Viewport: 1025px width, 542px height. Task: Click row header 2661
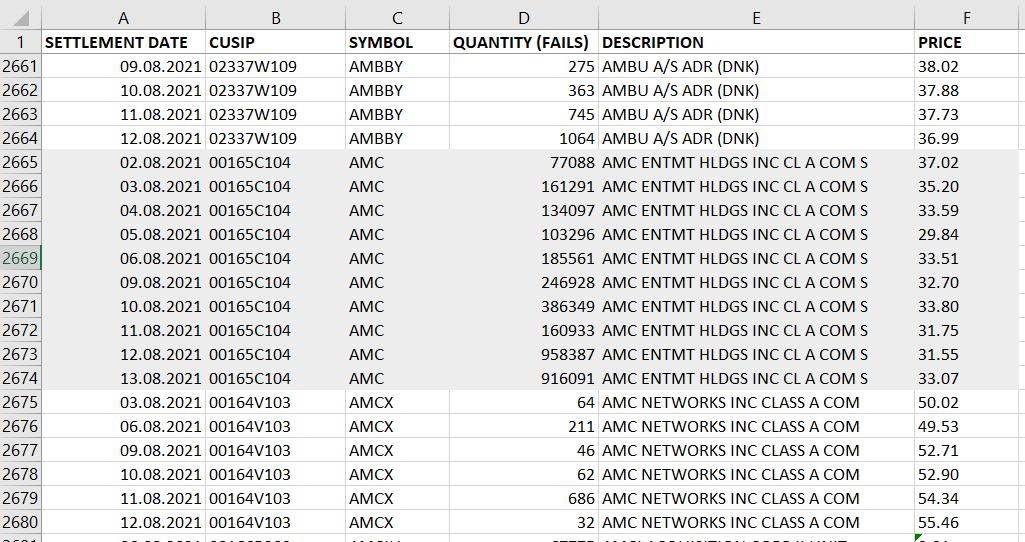20,66
